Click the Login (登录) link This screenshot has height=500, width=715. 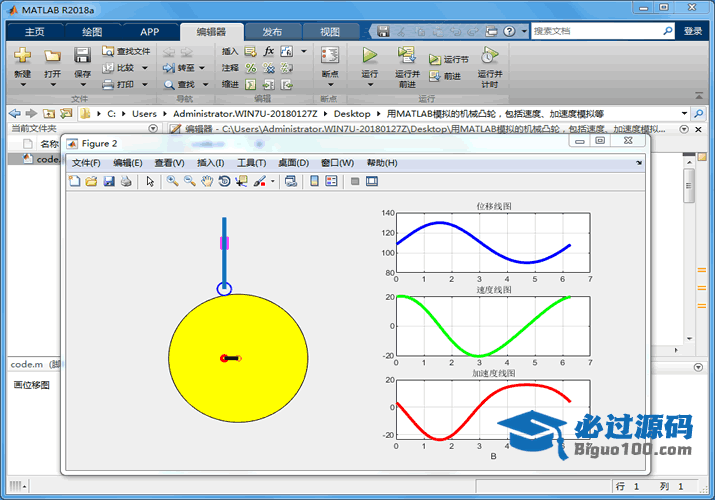(693, 31)
